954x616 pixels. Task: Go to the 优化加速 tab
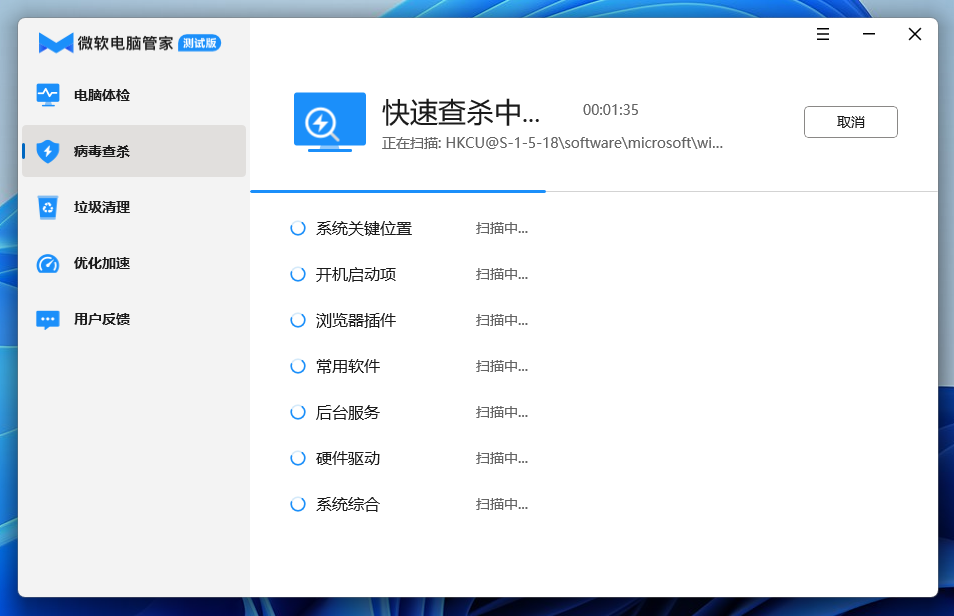point(134,263)
